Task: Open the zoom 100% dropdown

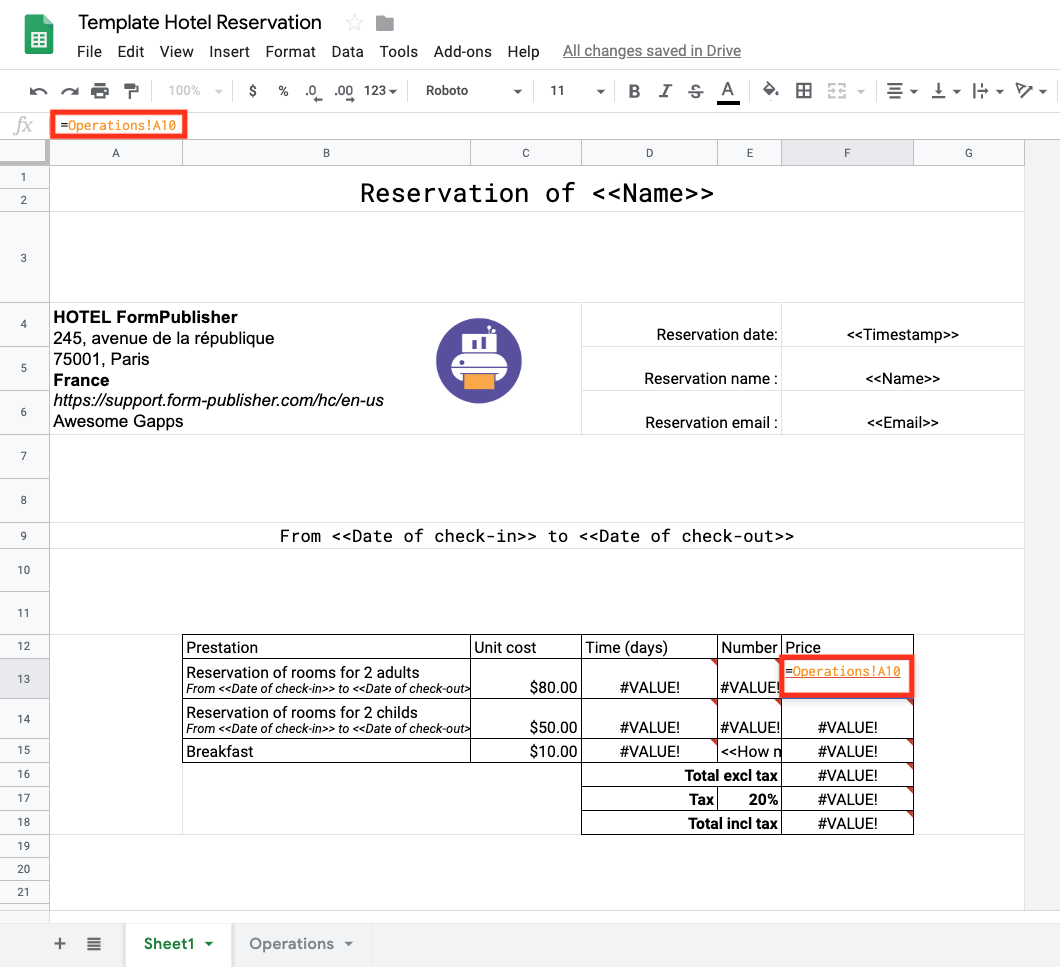Action: click(x=195, y=91)
